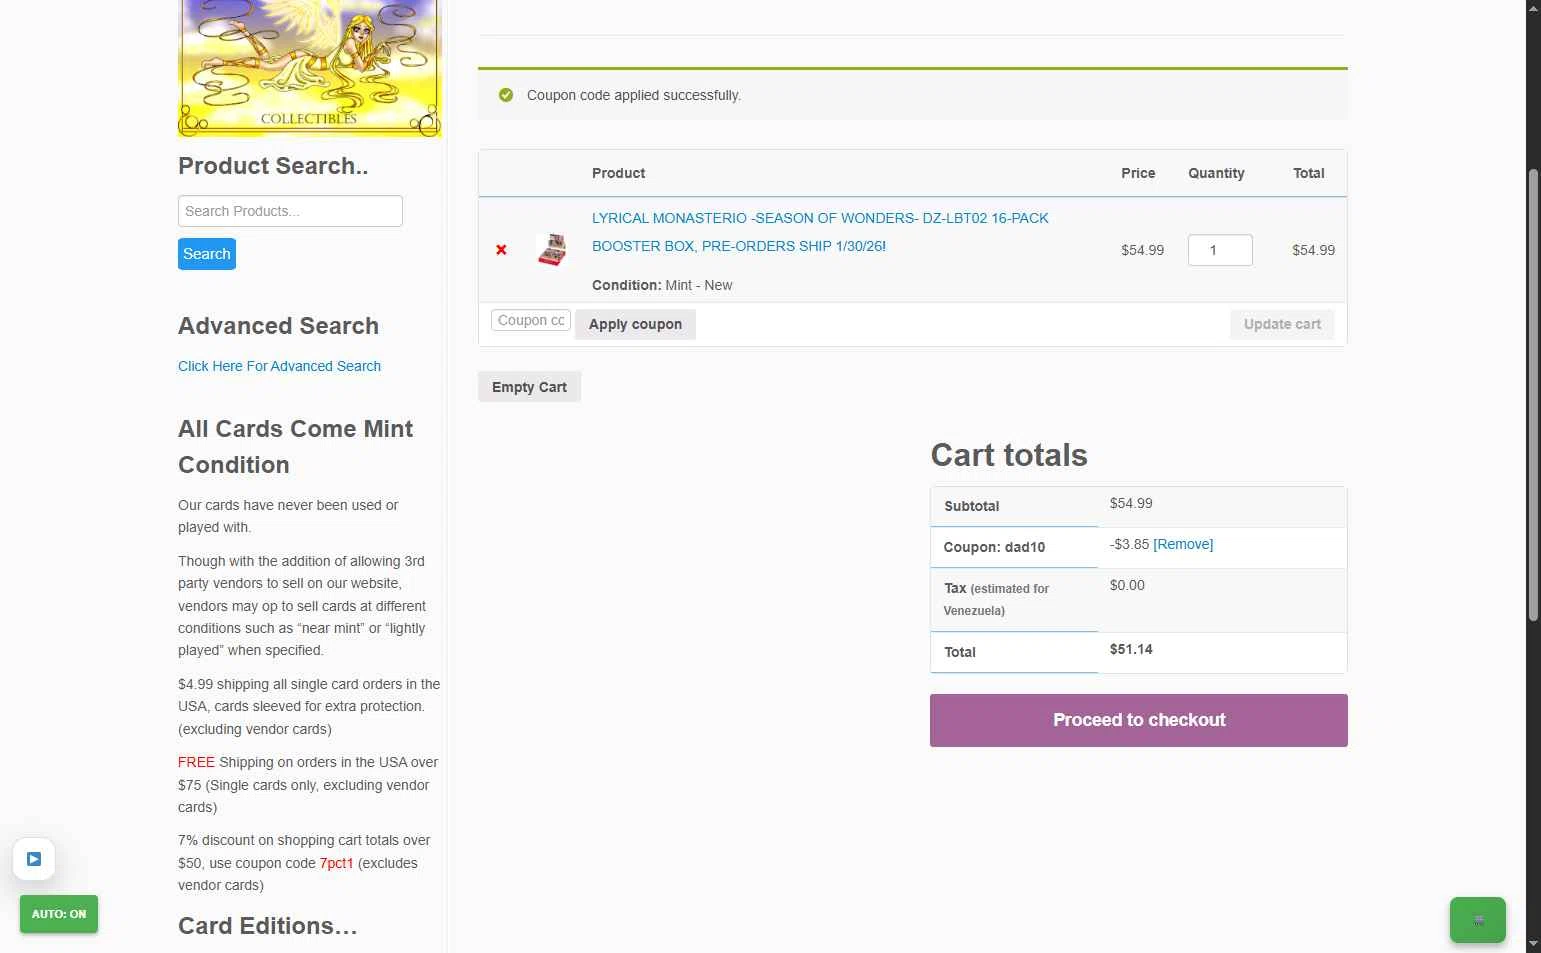Viewport: 1541px width, 953px height.
Task: Click the red 7pct1 coupon code text
Action: 336,863
